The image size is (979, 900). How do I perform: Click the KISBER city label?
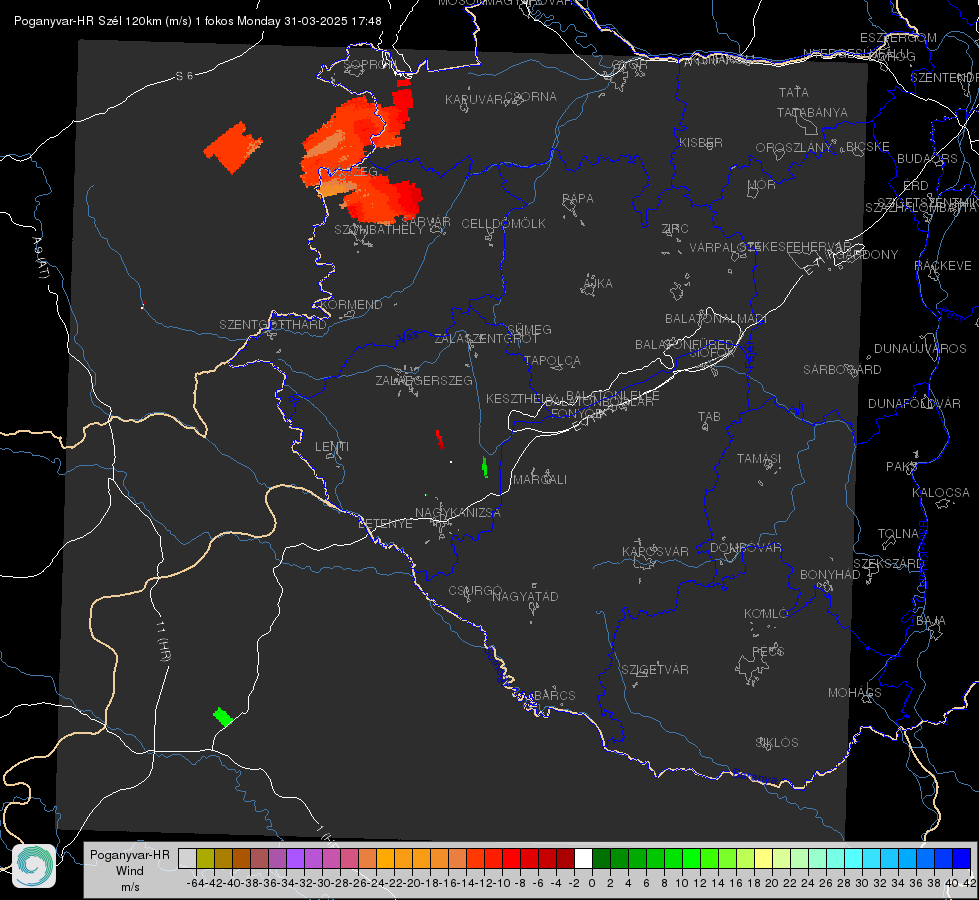701,143
